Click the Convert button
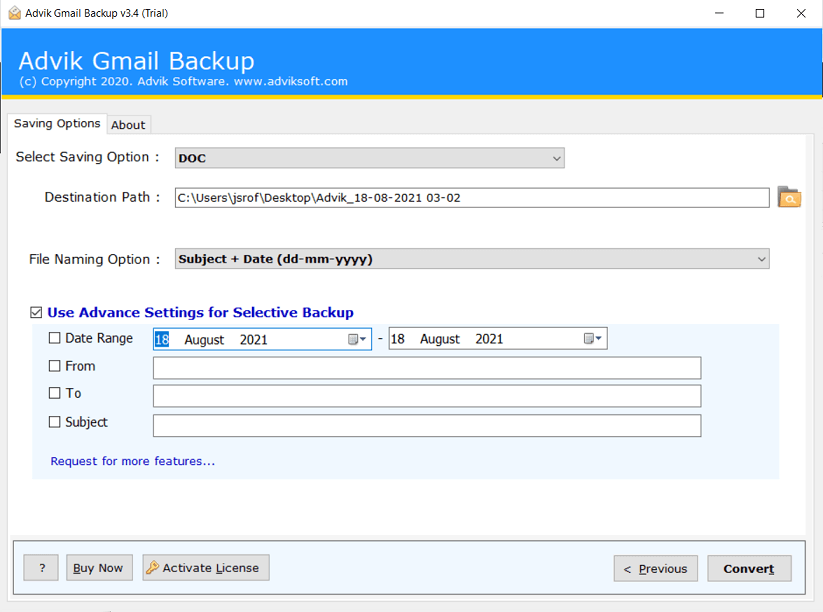Image resolution: width=823 pixels, height=612 pixels. pos(749,568)
